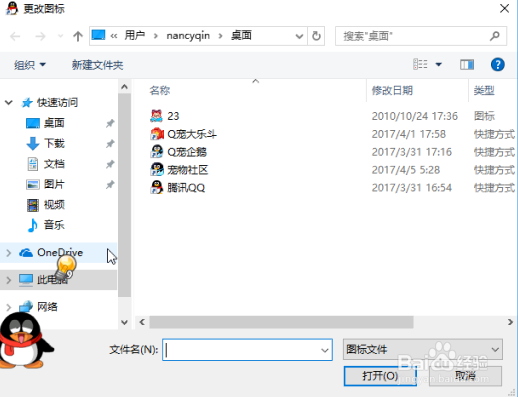Change view layout icon
This screenshot has width=518, height=397.
click(420, 64)
